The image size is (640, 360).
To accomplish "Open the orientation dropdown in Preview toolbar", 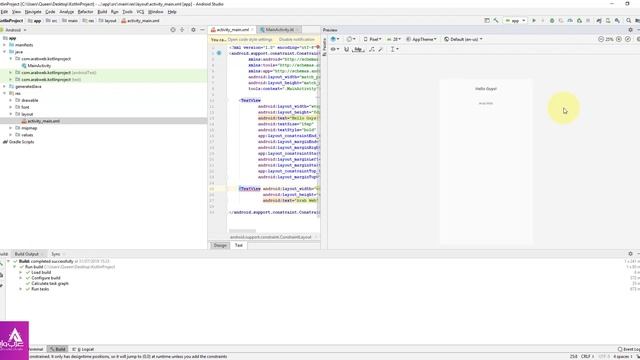I will tap(351, 39).
